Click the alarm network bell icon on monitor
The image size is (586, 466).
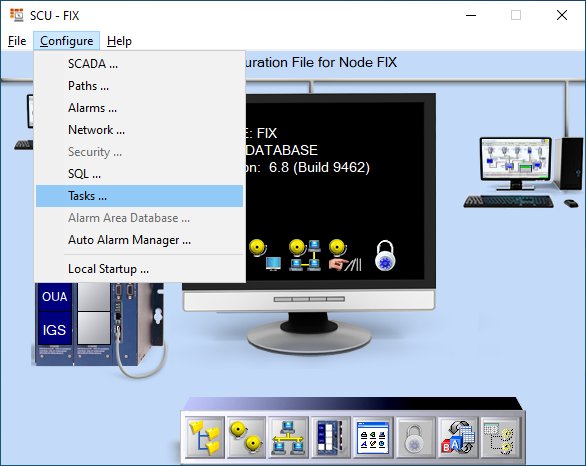point(305,255)
